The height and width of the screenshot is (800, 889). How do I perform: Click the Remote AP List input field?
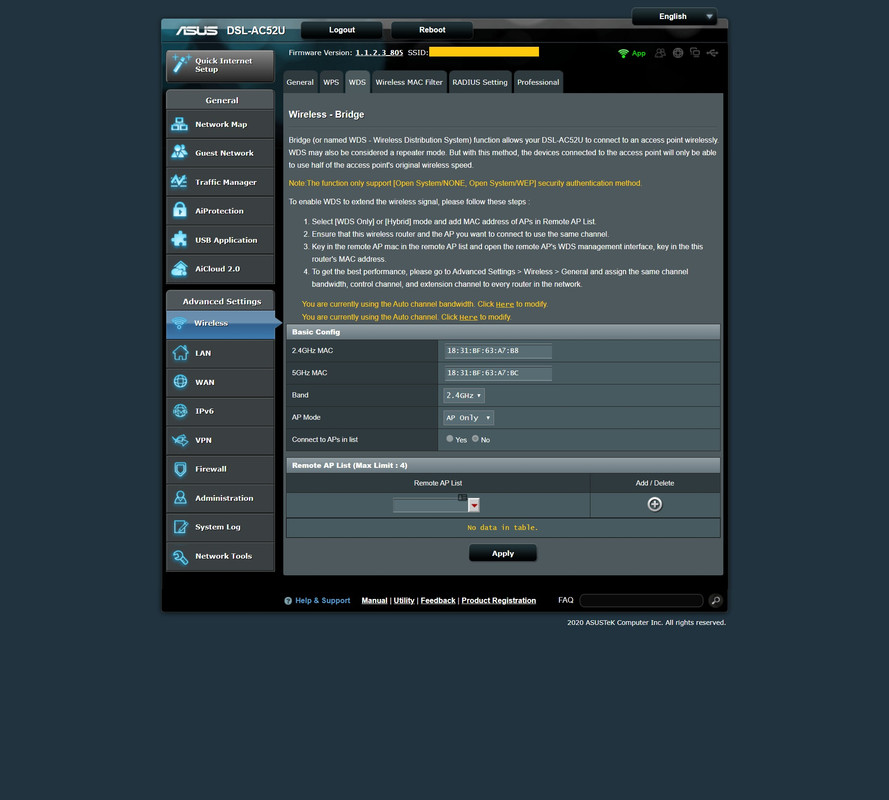(x=430, y=505)
